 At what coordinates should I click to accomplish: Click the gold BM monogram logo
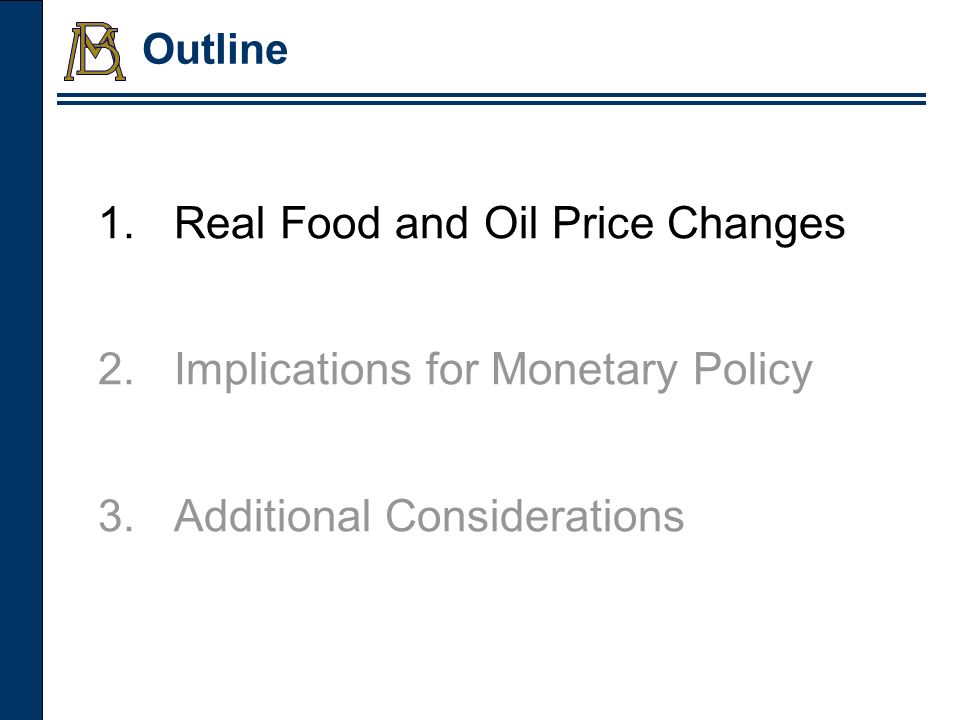95,51
